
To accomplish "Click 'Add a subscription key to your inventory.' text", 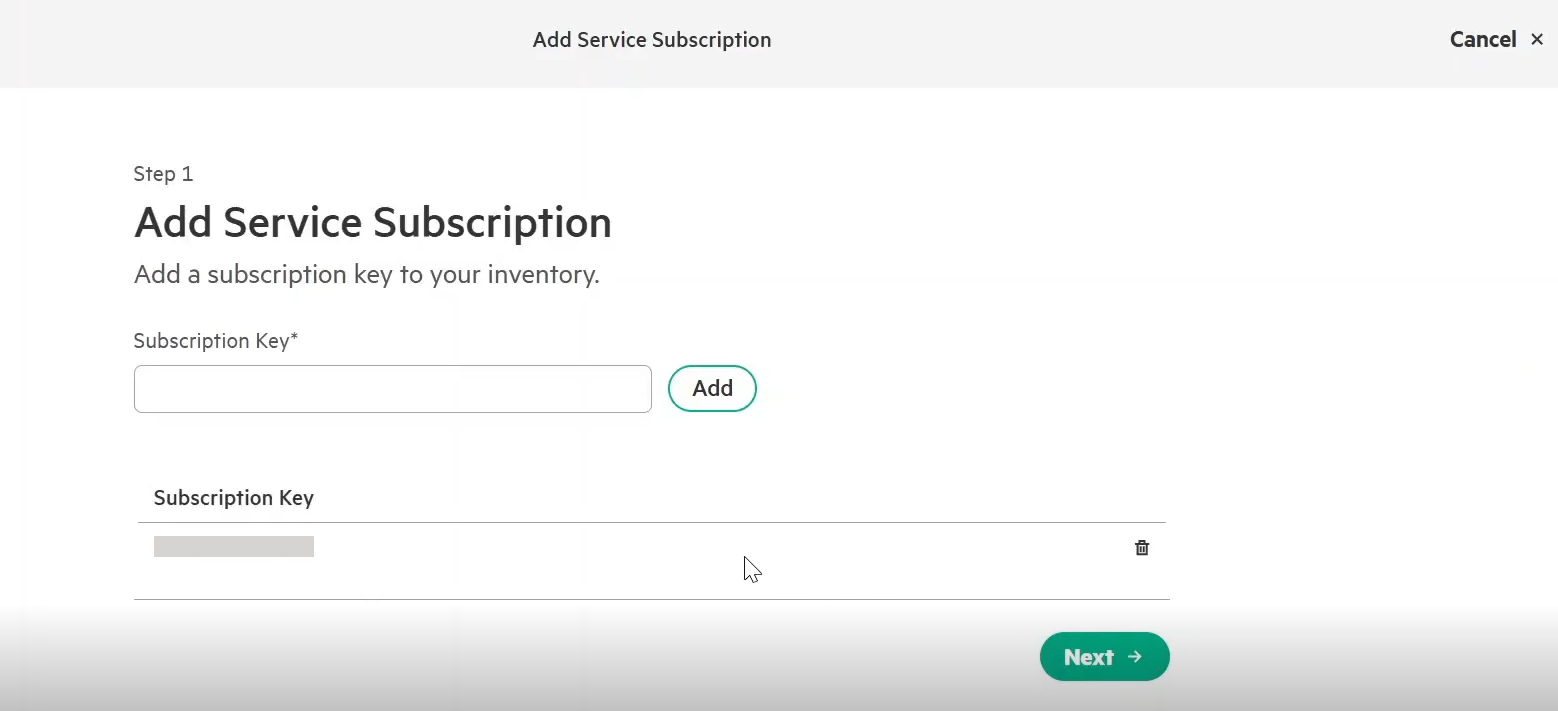I will click(x=367, y=274).
